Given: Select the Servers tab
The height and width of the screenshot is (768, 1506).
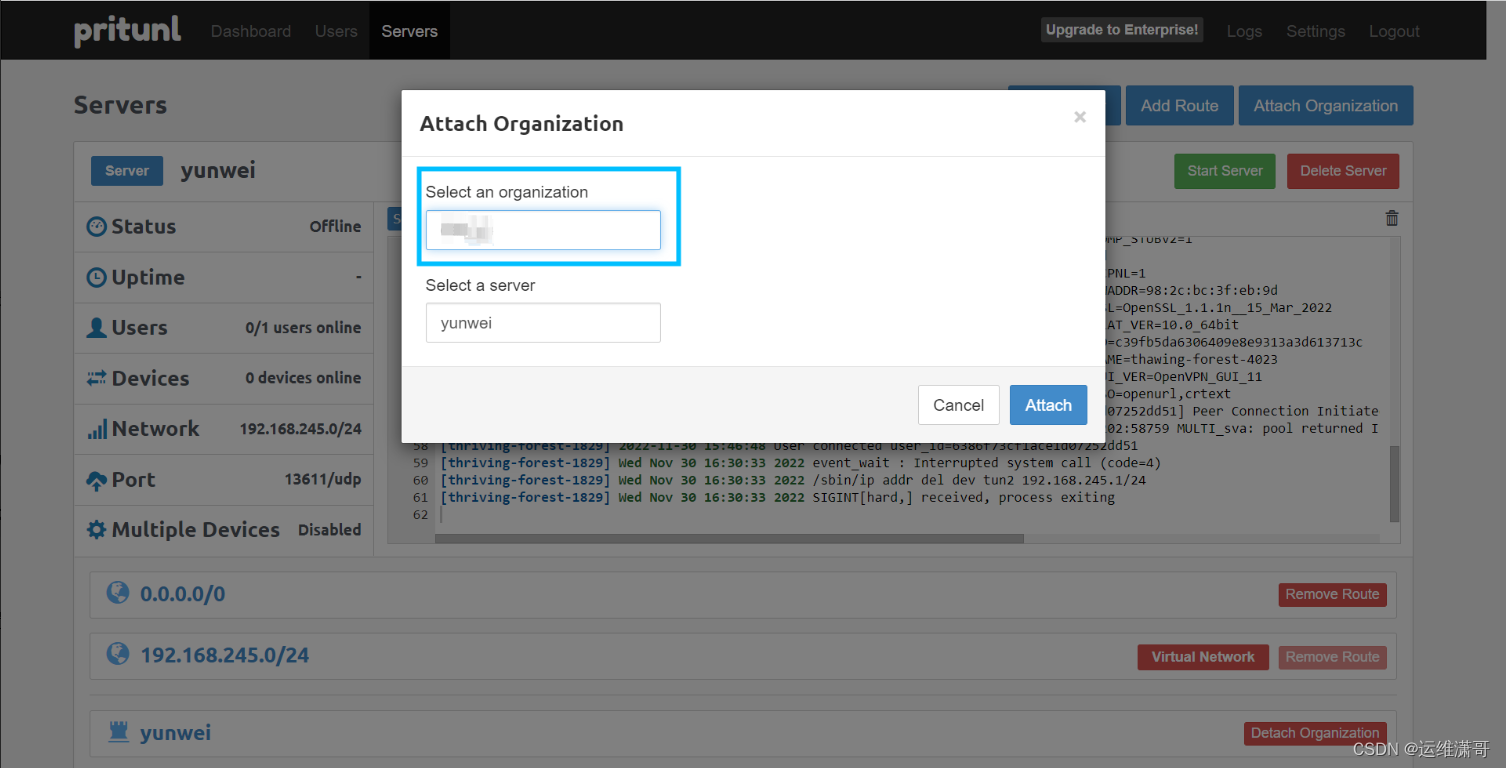Looking at the screenshot, I should [410, 31].
